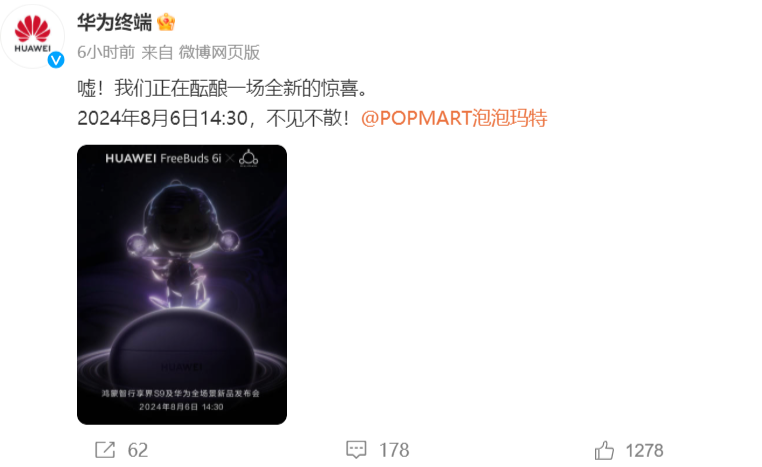Click the like count 1278
The image size is (762, 467).
pos(644,450)
